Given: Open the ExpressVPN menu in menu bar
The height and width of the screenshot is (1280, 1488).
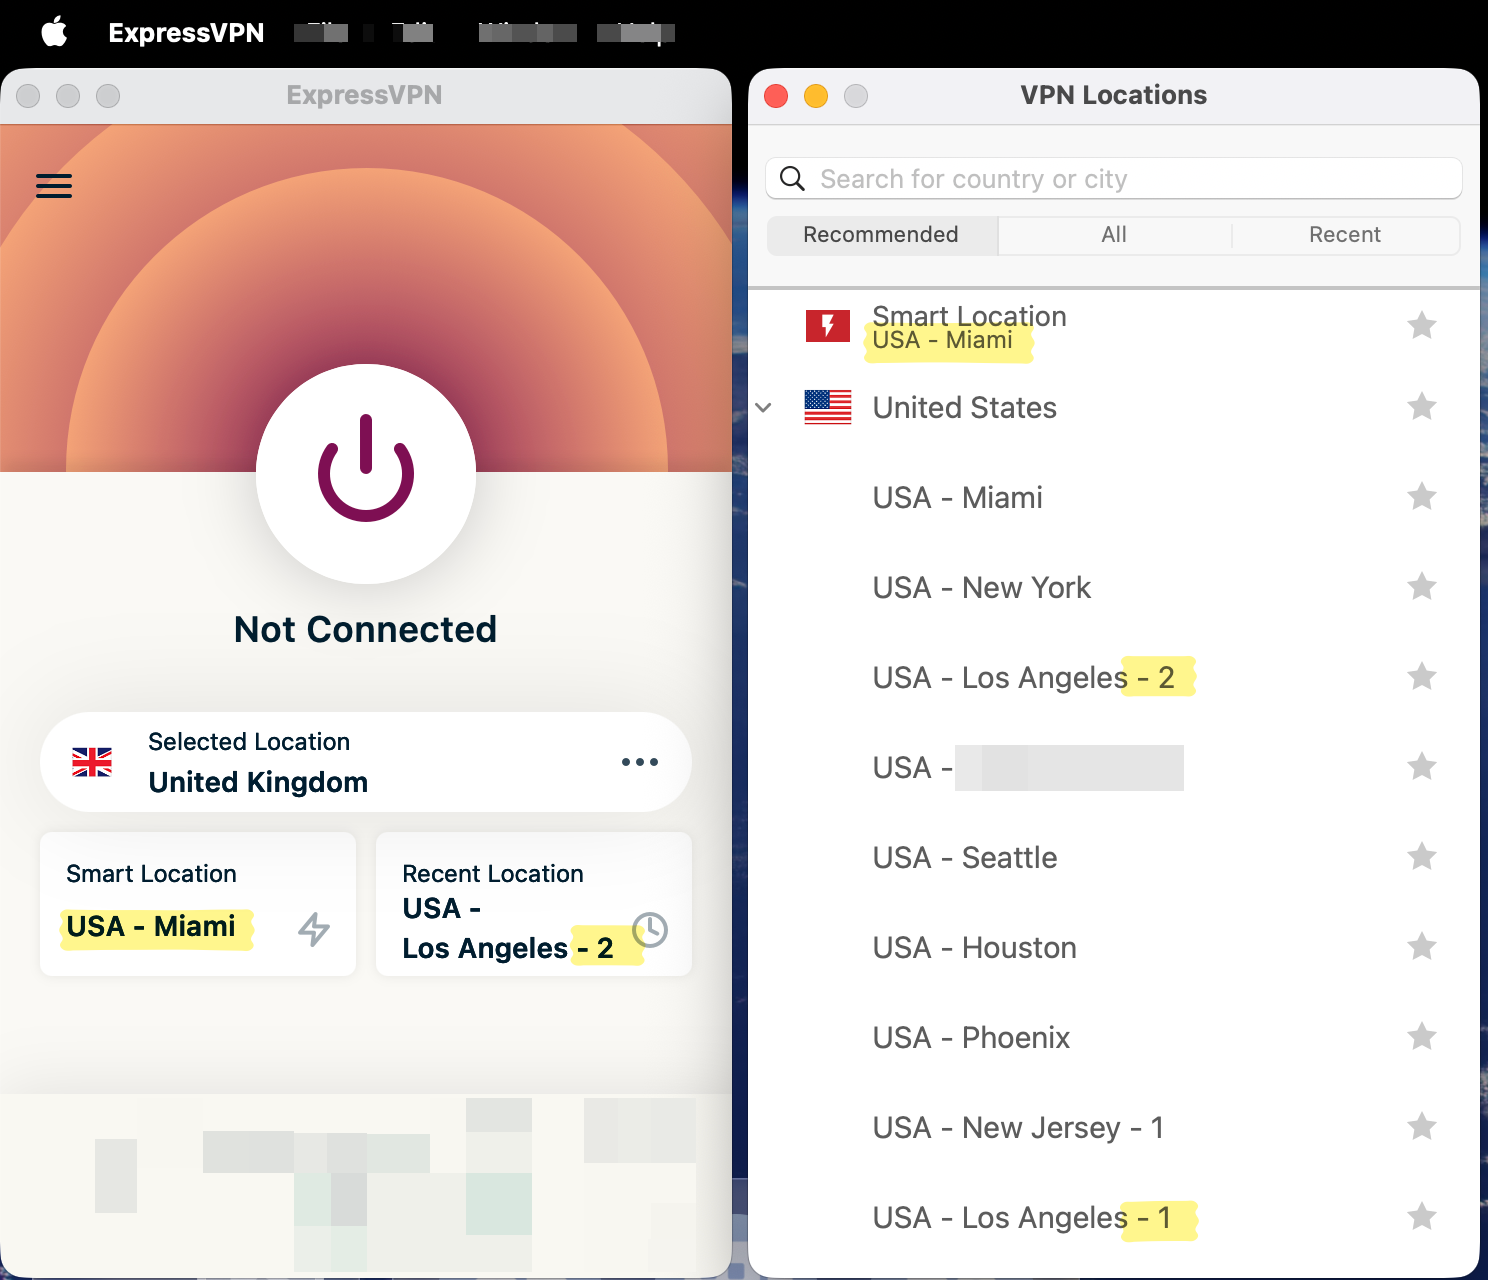Looking at the screenshot, I should [x=186, y=33].
